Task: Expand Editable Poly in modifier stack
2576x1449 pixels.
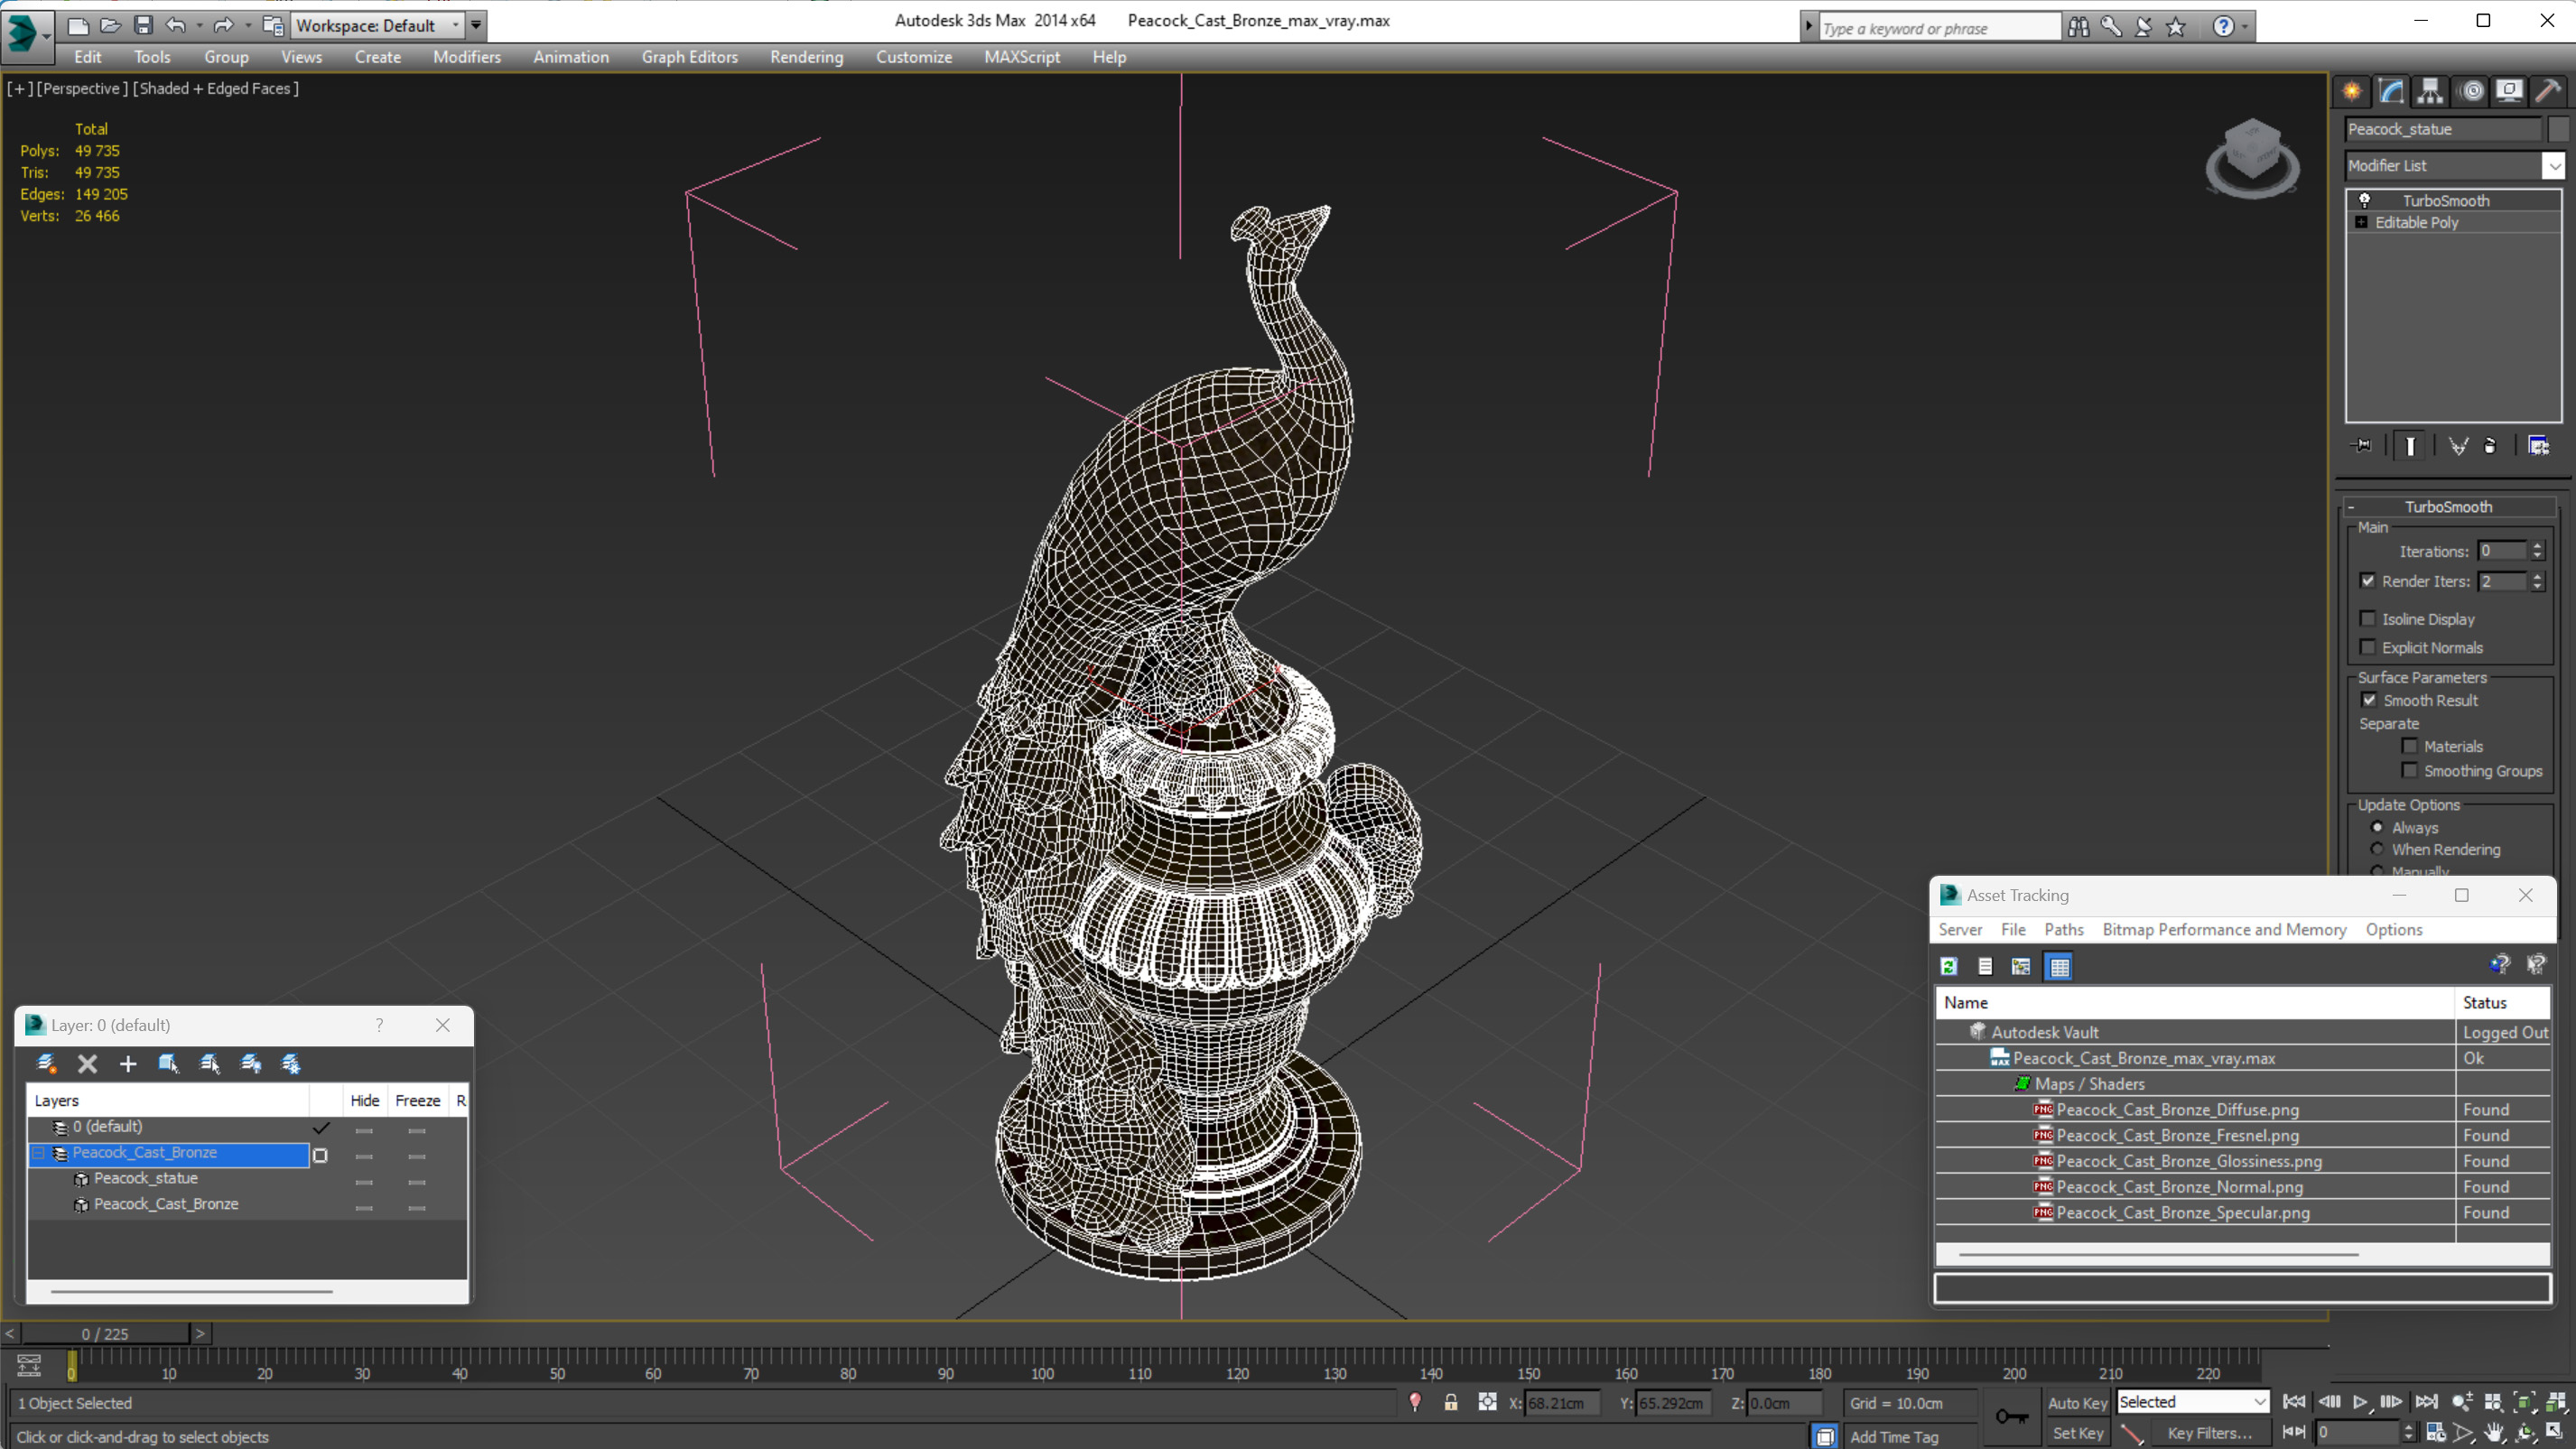Action: tap(2361, 222)
